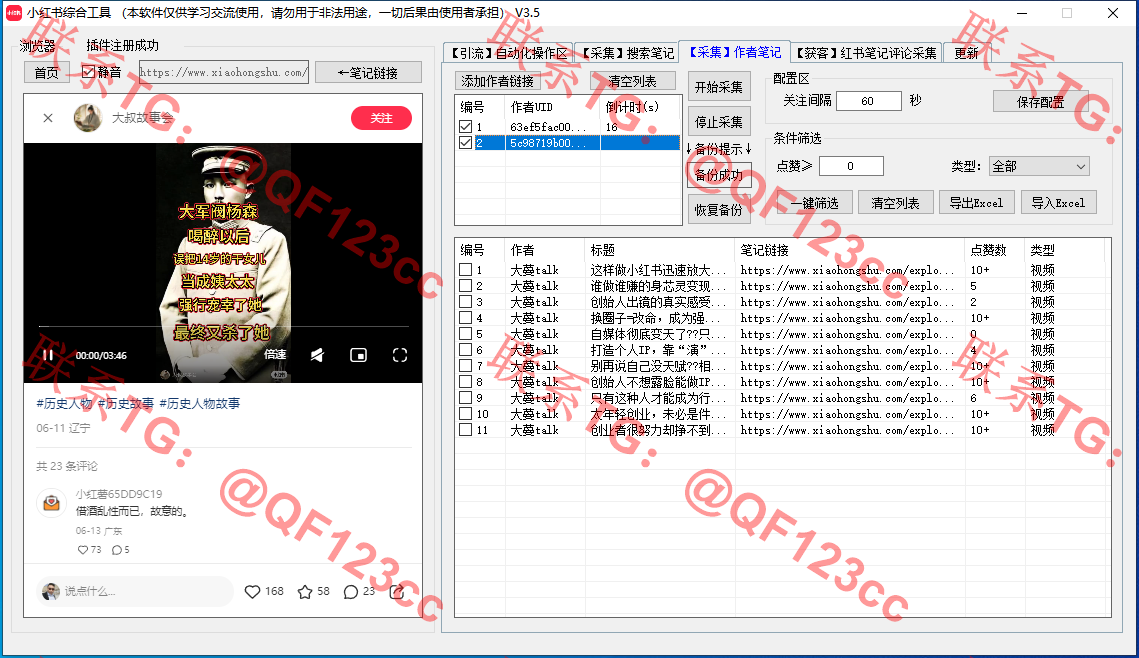Select title cell 打造个人IP，靠“演”
The width and height of the screenshot is (1139, 658).
pyautogui.click(x=660, y=350)
